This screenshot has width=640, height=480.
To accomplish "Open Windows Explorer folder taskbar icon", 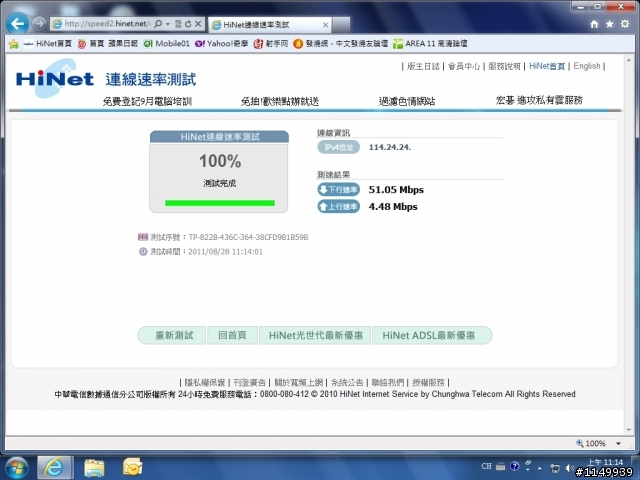I will point(94,468).
